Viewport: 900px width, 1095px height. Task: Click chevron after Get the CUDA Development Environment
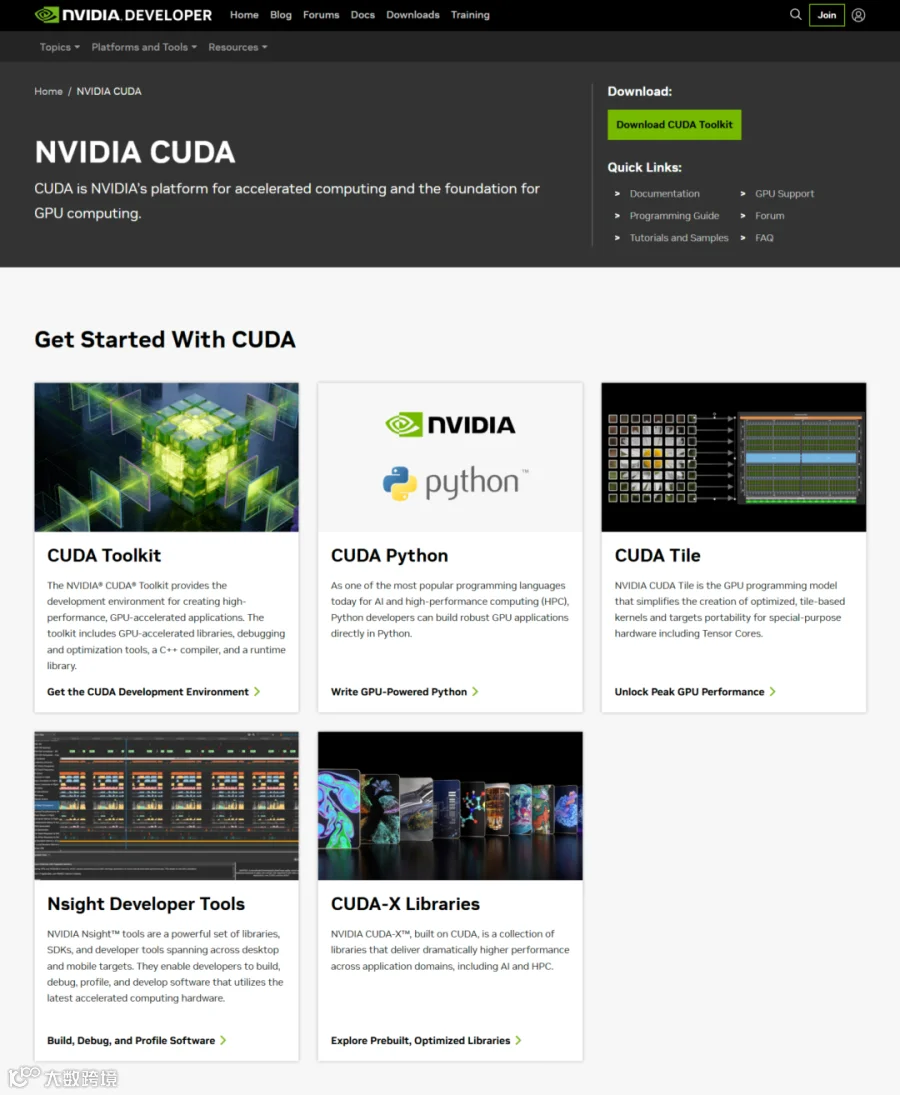pyautogui.click(x=257, y=691)
